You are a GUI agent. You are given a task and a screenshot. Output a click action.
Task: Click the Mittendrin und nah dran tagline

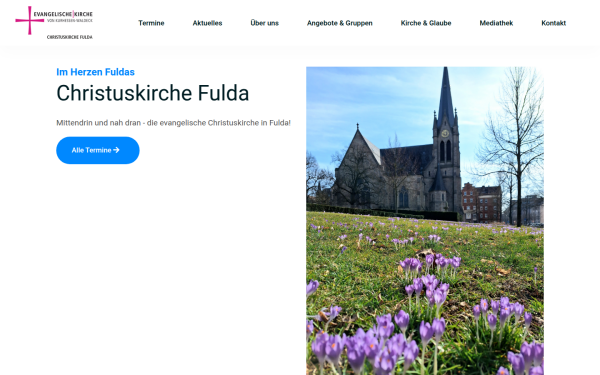click(173, 123)
